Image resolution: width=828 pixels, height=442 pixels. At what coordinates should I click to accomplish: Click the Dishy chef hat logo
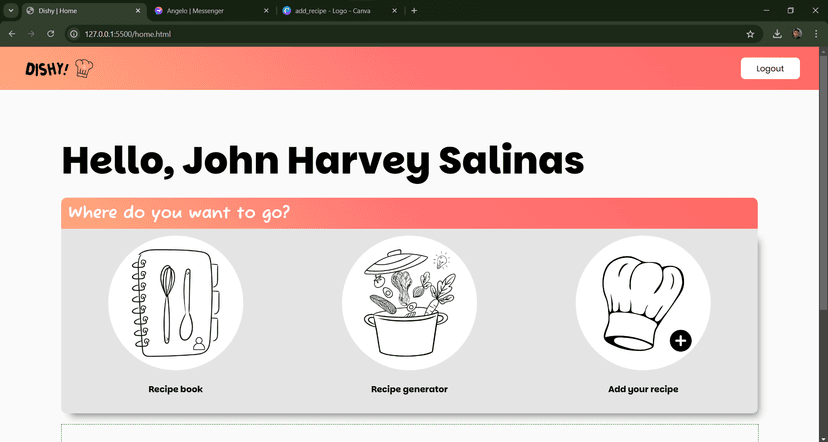(x=84, y=68)
